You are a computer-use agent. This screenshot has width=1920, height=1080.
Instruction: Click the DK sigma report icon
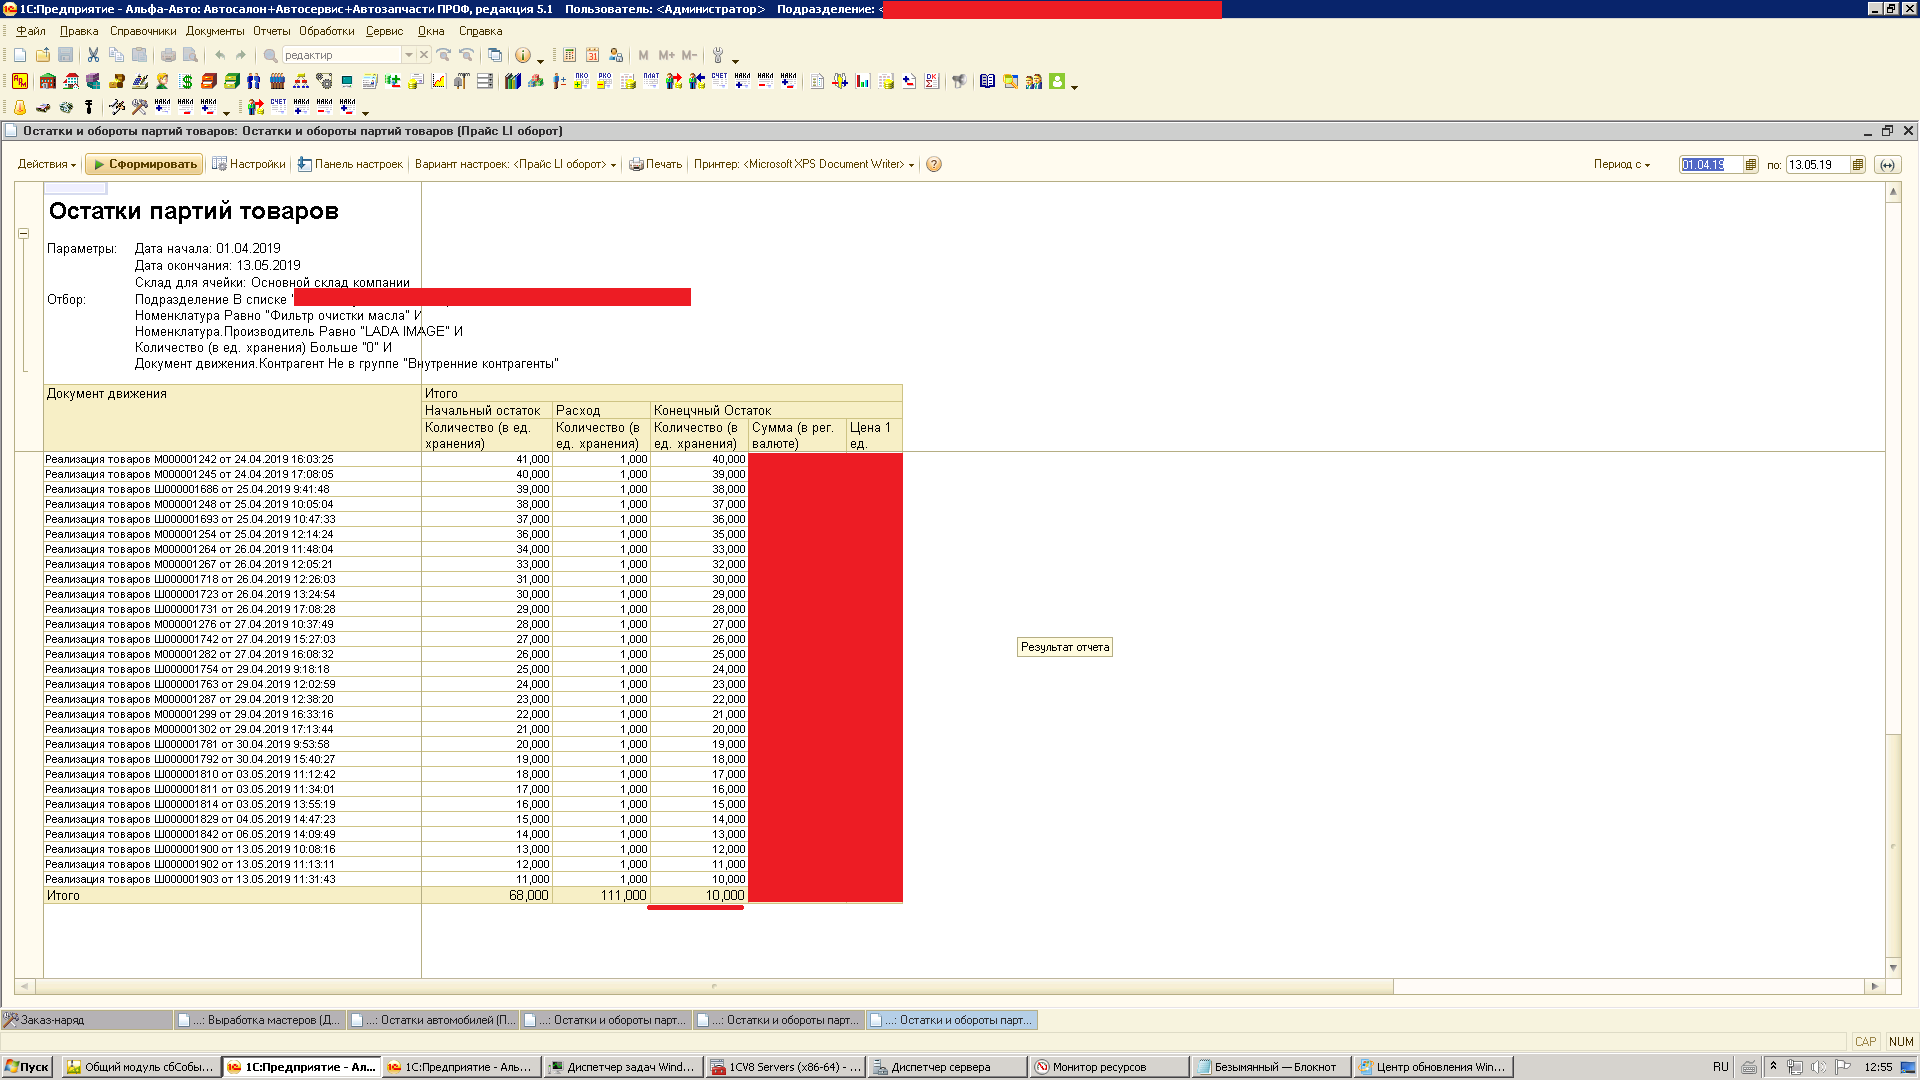931,81
